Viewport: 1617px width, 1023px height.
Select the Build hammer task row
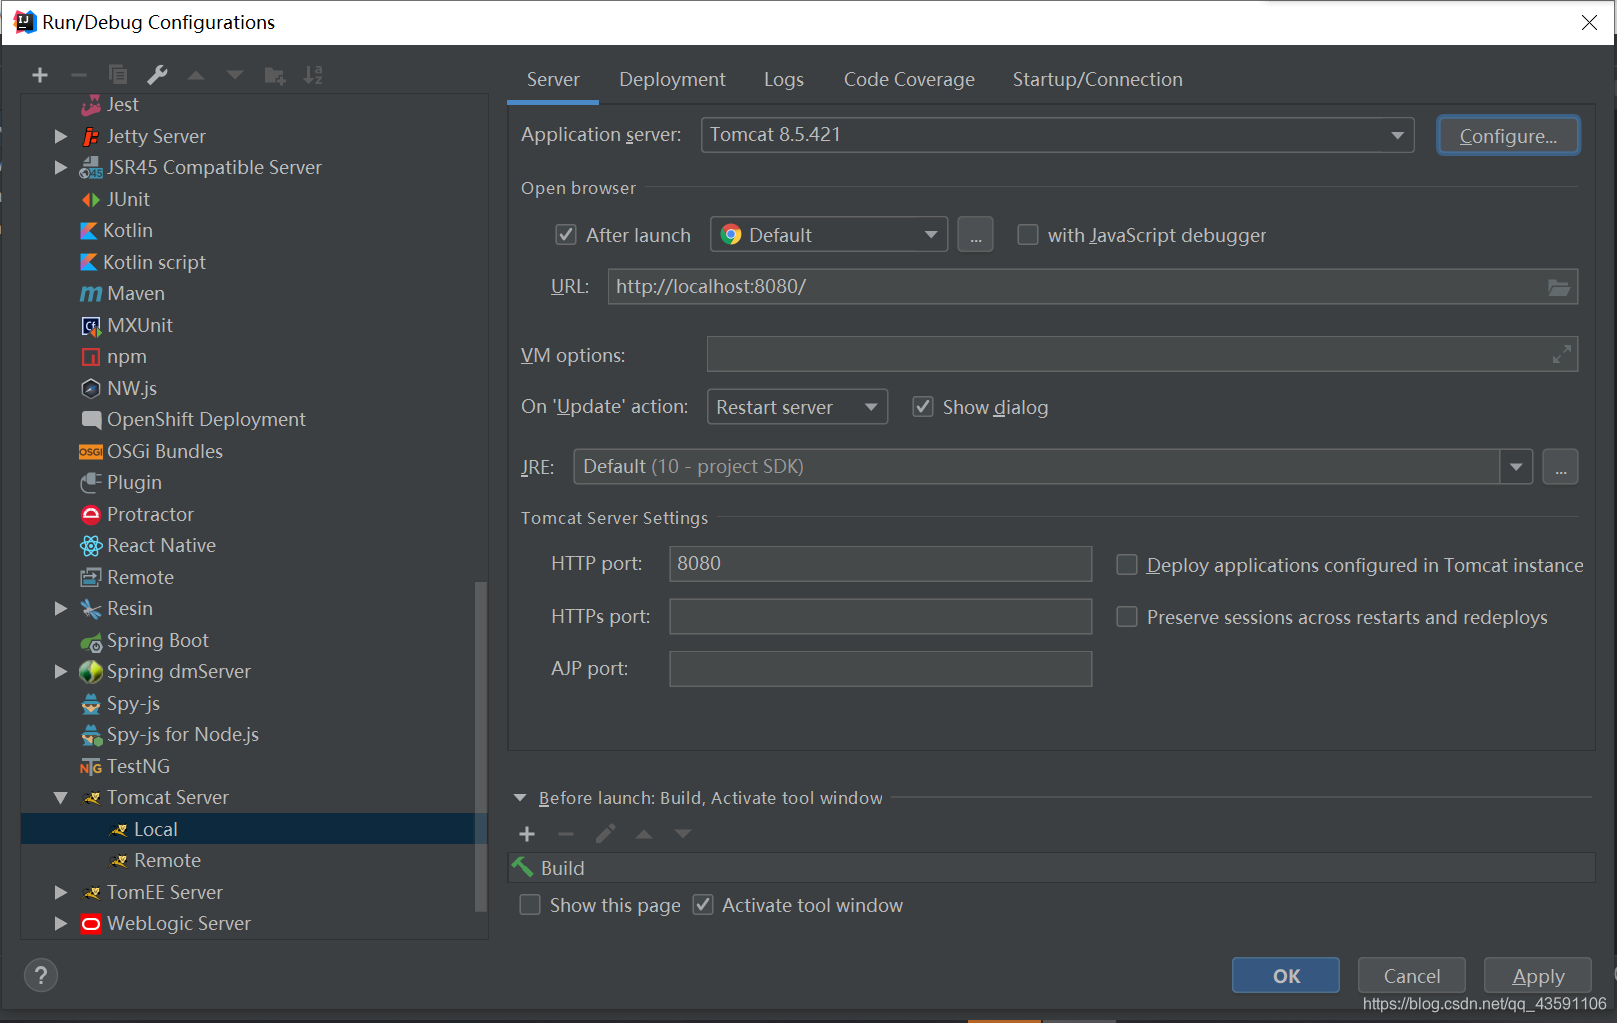click(1051, 868)
